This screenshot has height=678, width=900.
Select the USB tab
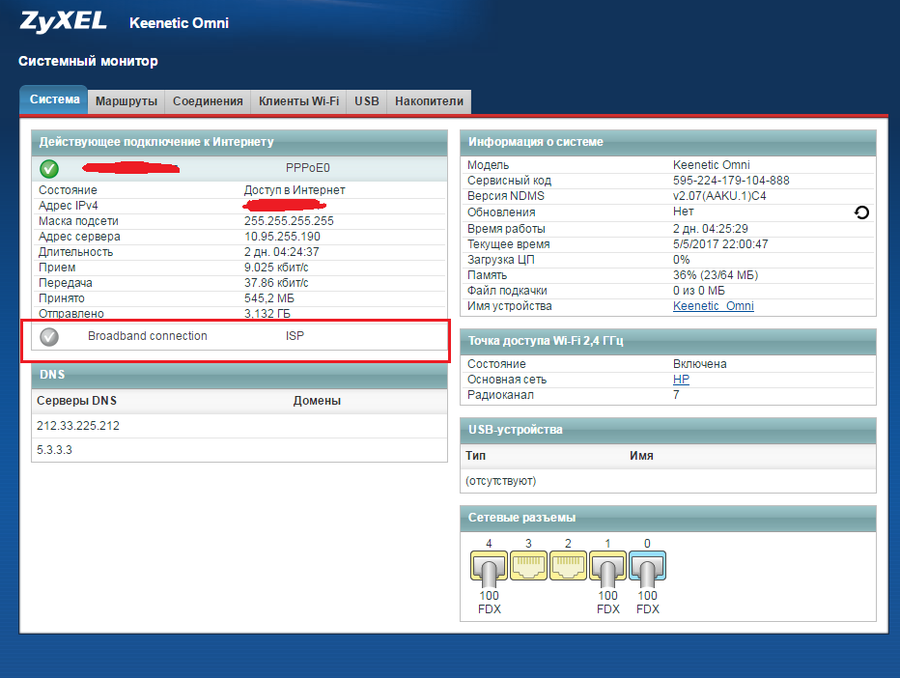click(367, 101)
